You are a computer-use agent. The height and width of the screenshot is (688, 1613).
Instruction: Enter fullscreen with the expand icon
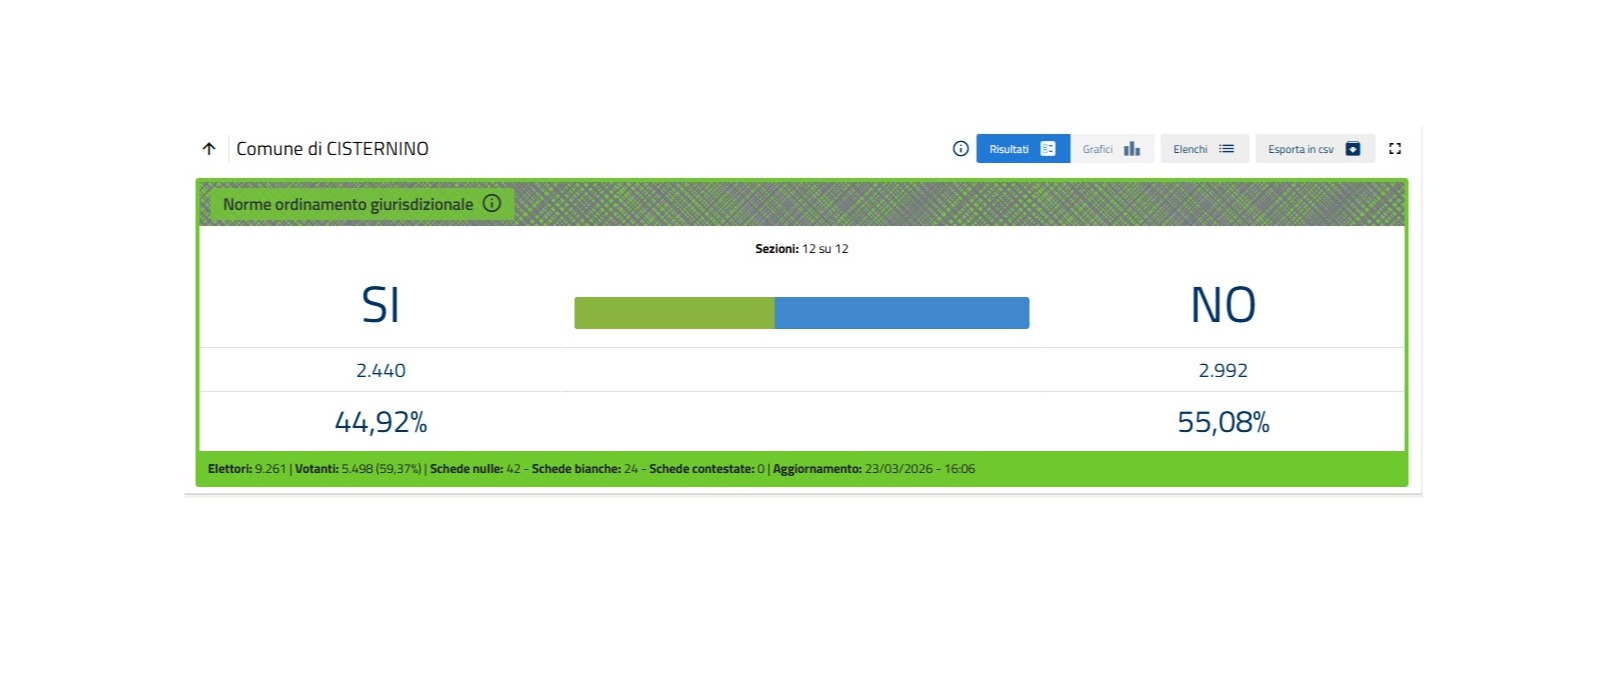pos(1395,149)
